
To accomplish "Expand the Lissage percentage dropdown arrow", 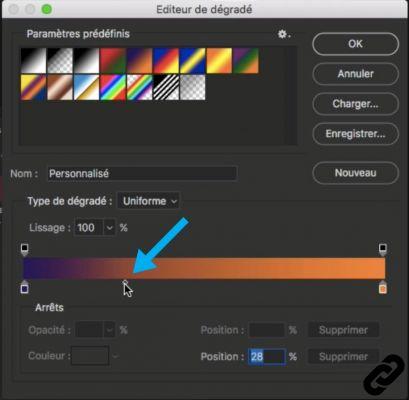I will (110, 228).
